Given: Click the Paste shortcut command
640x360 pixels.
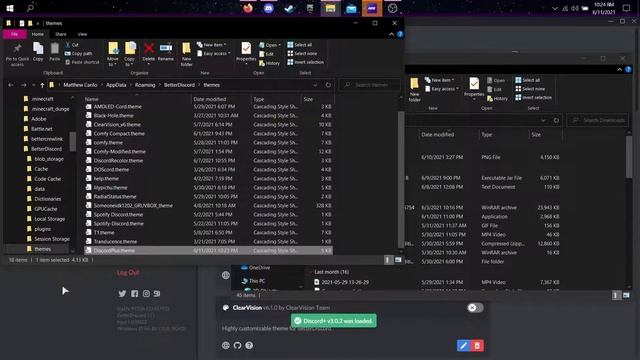Looking at the screenshot, I should (x=82, y=62).
